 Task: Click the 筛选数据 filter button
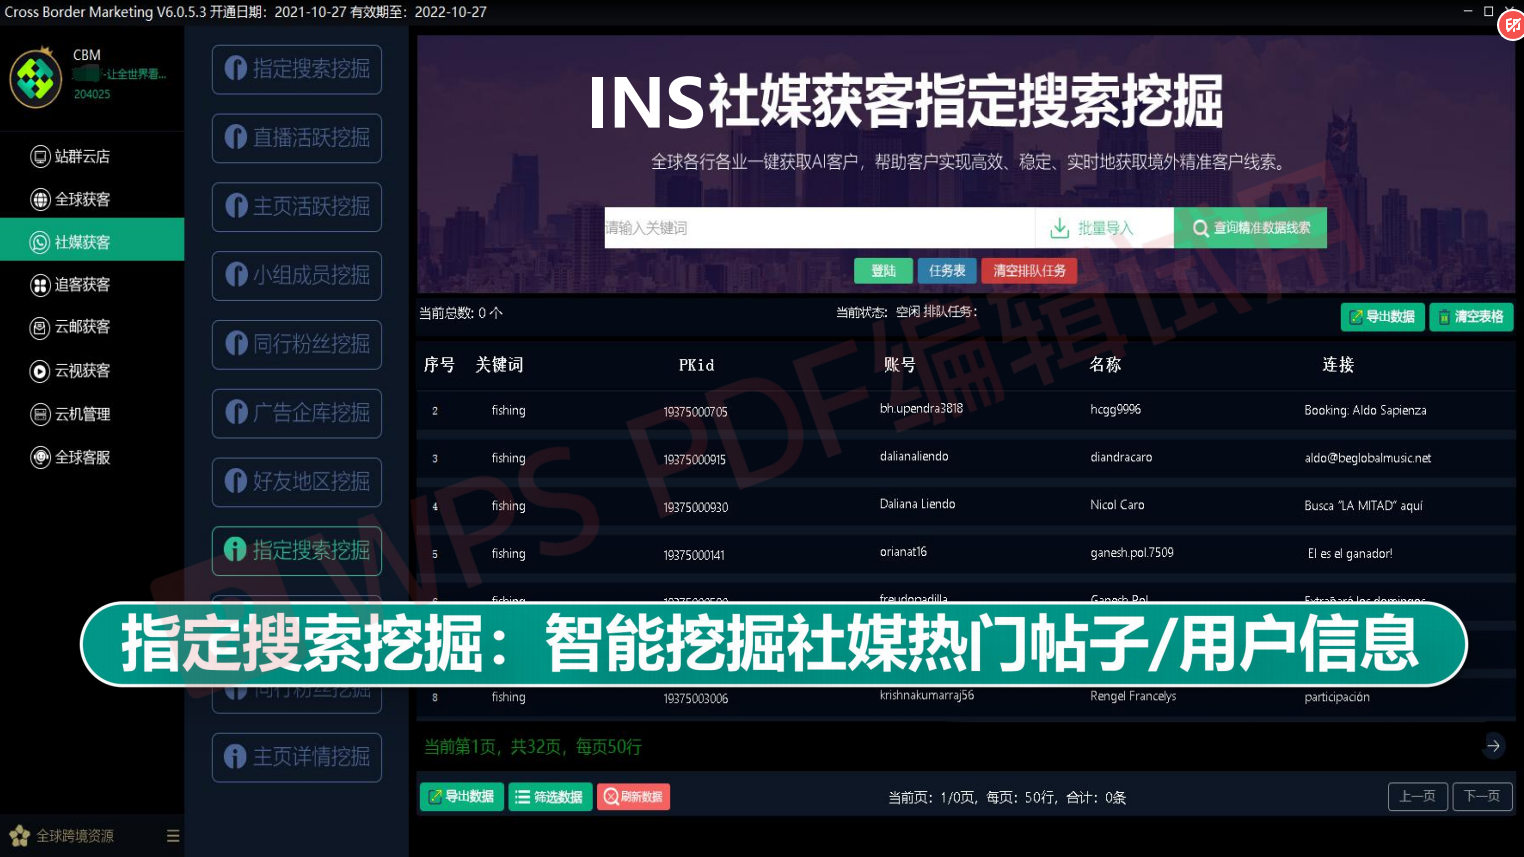tap(550, 797)
